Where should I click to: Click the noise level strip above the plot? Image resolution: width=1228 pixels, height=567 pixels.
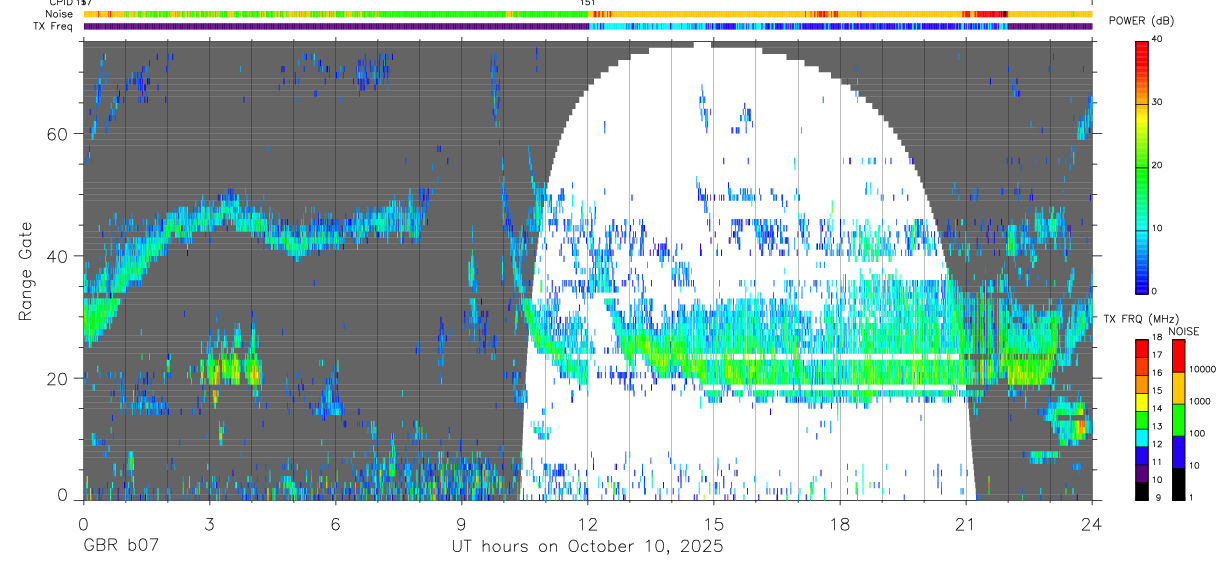coord(587,14)
